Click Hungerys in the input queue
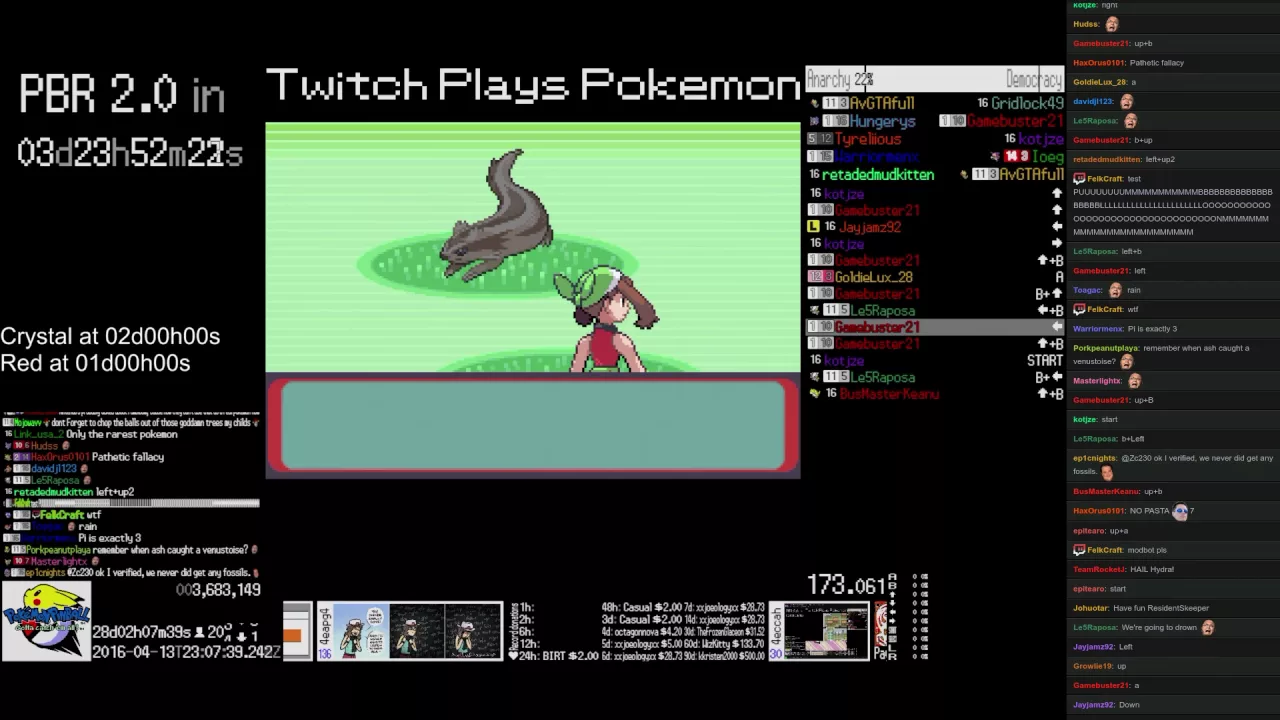 [882, 121]
